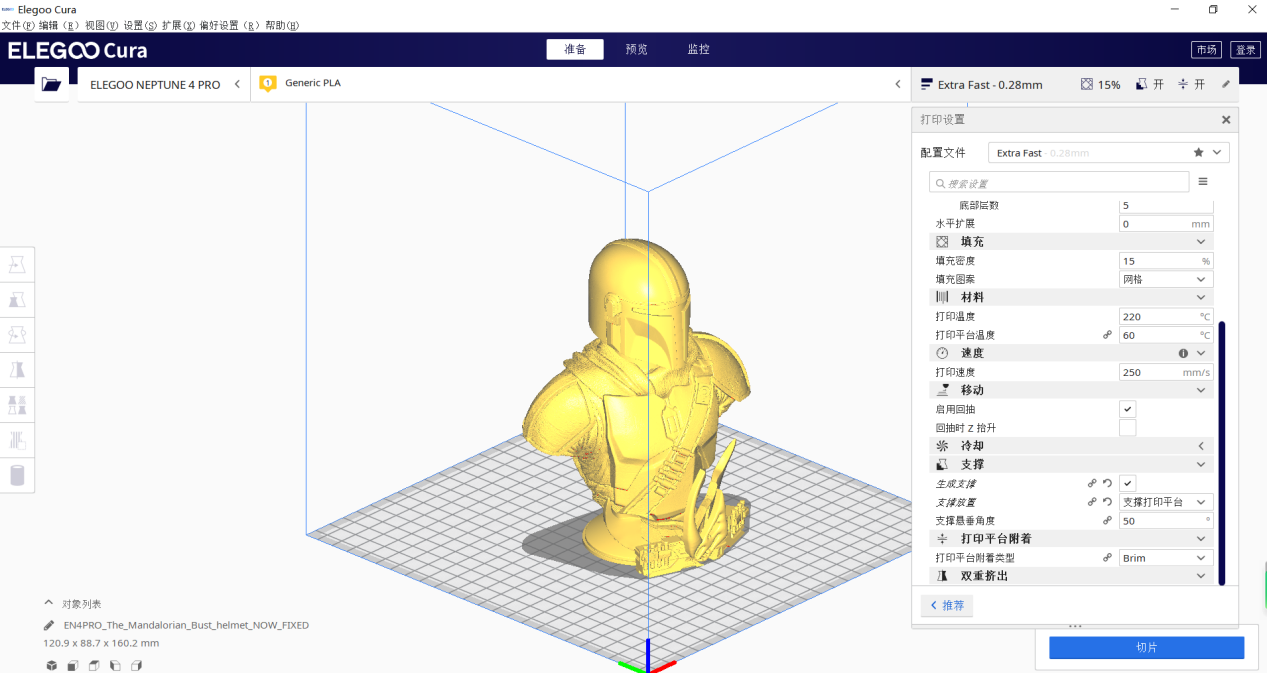
Task: Go back to 推荐 recommended settings
Action: (946, 605)
